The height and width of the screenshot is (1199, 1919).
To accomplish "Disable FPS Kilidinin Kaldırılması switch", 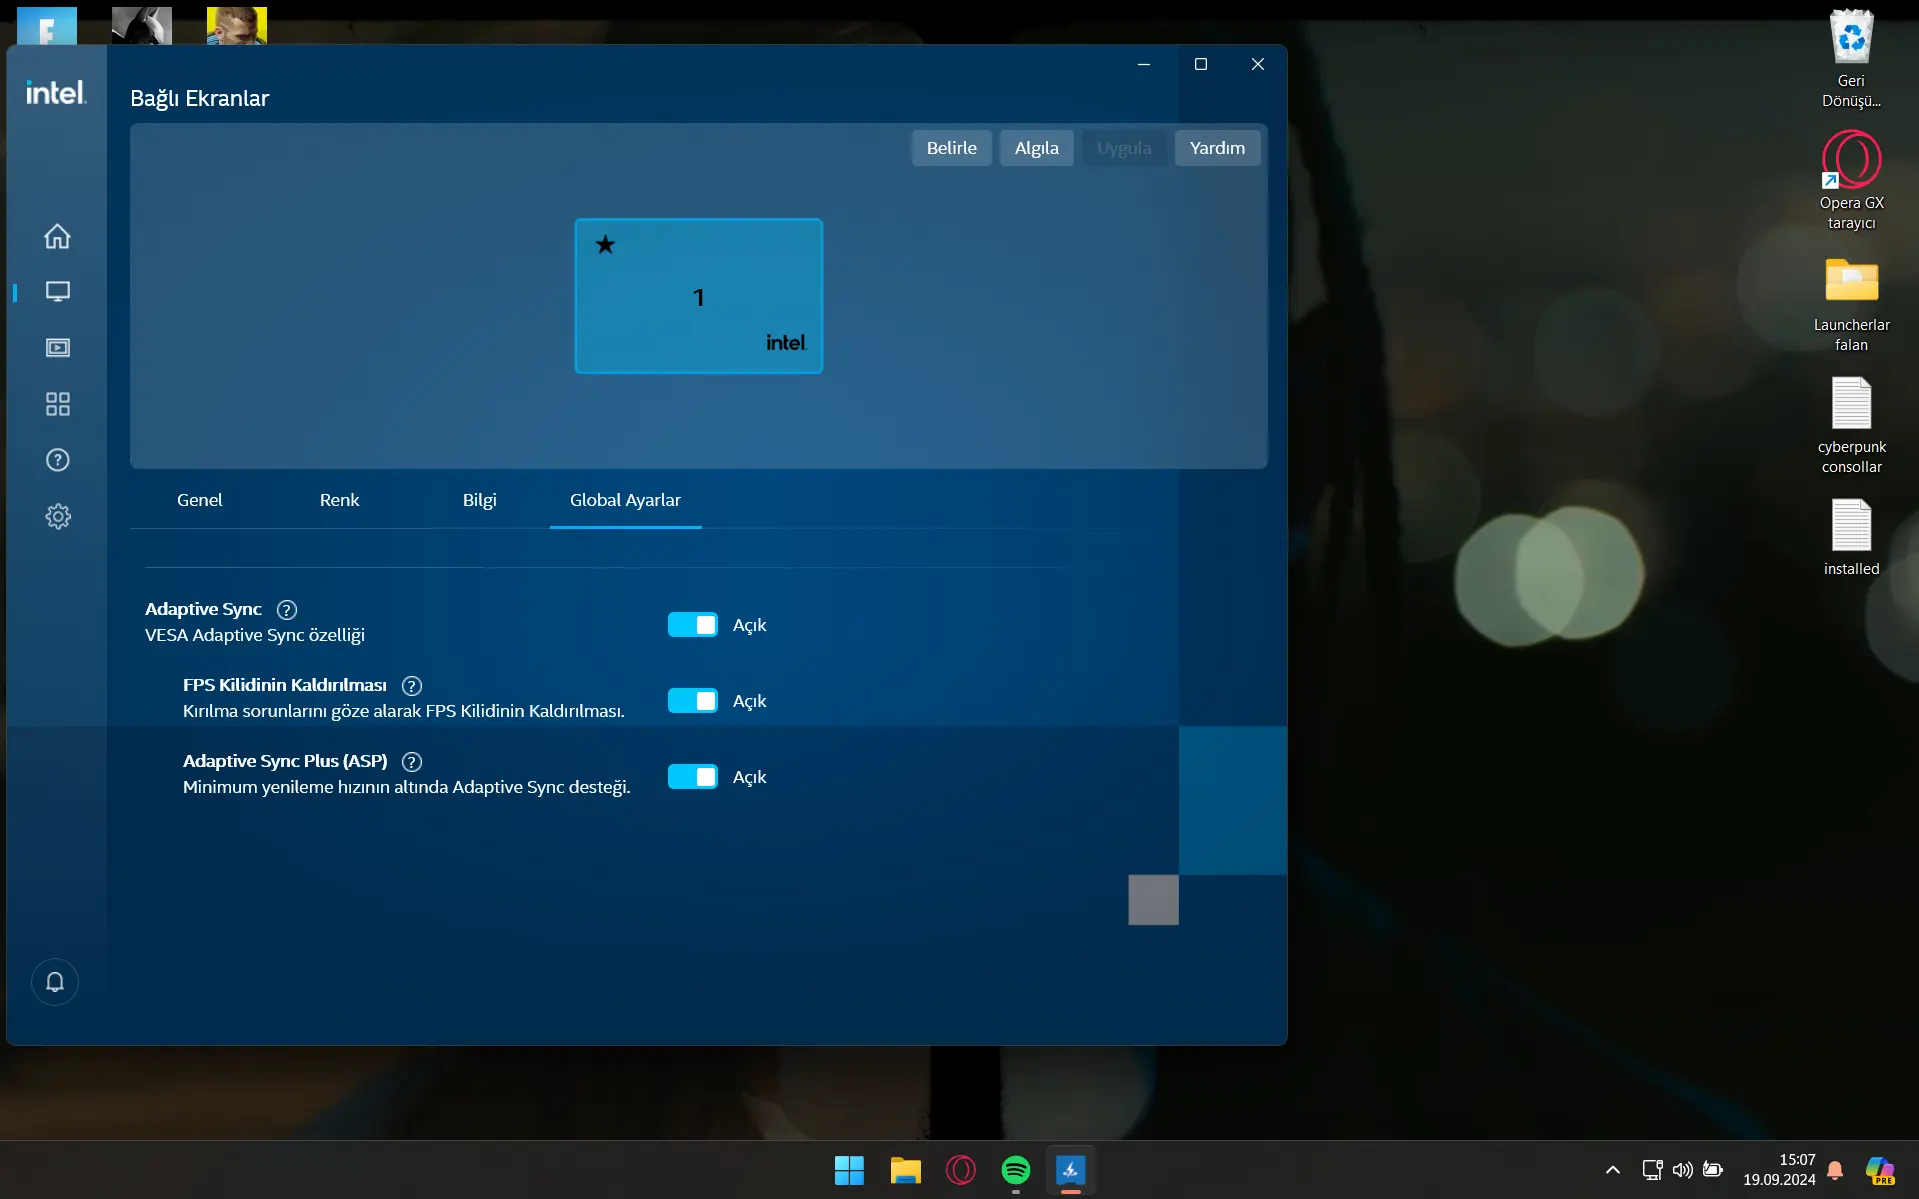I will 692,701.
